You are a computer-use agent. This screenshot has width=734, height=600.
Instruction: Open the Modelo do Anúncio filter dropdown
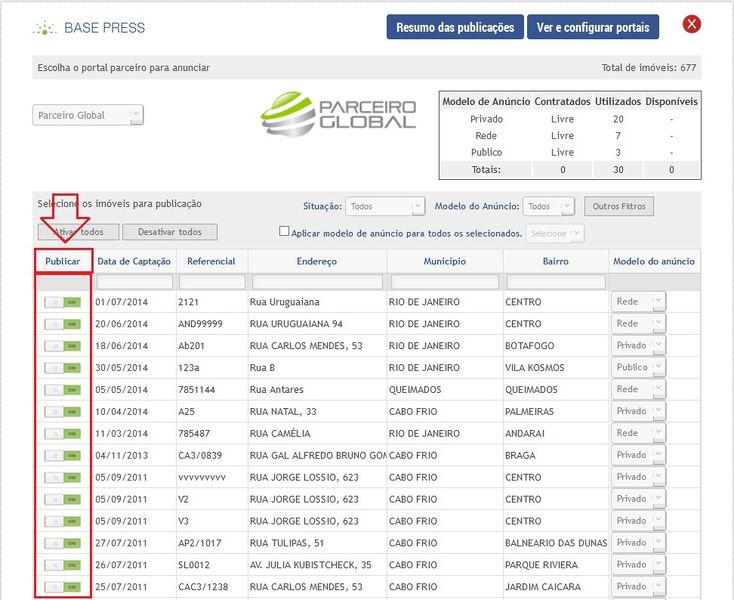pos(550,206)
